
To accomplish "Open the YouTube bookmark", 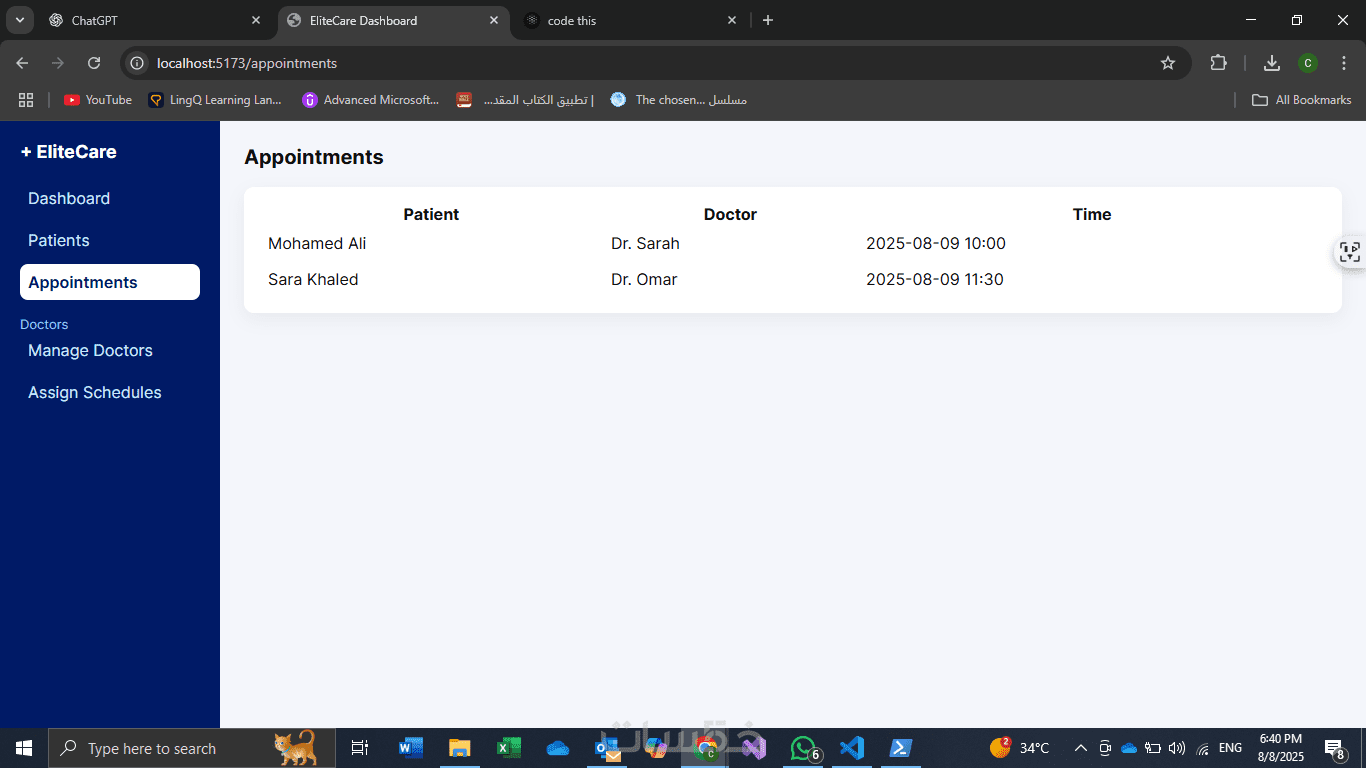I will click(98, 100).
